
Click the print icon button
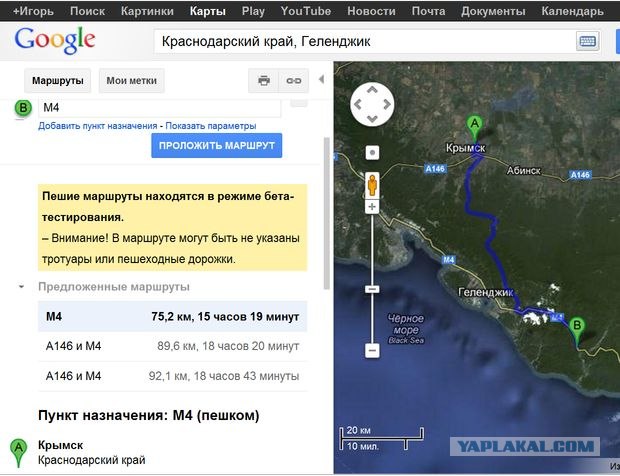(x=264, y=81)
